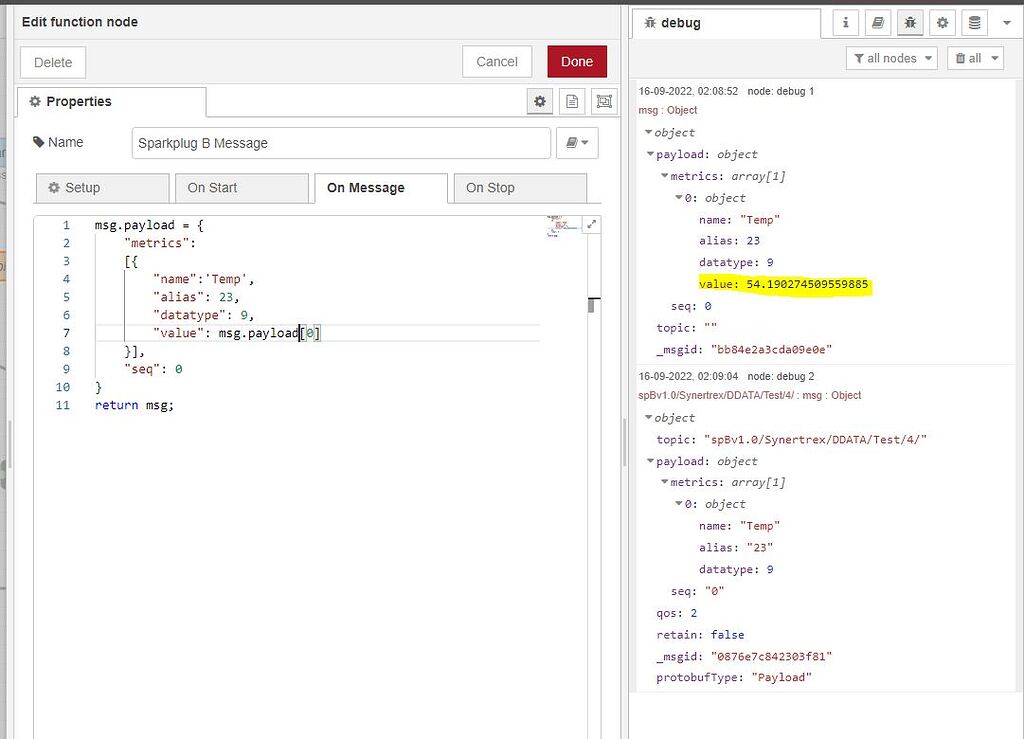Expand the code editor fullscreen arrows icon
Screen dimensions: 1024x739
pos(593,224)
